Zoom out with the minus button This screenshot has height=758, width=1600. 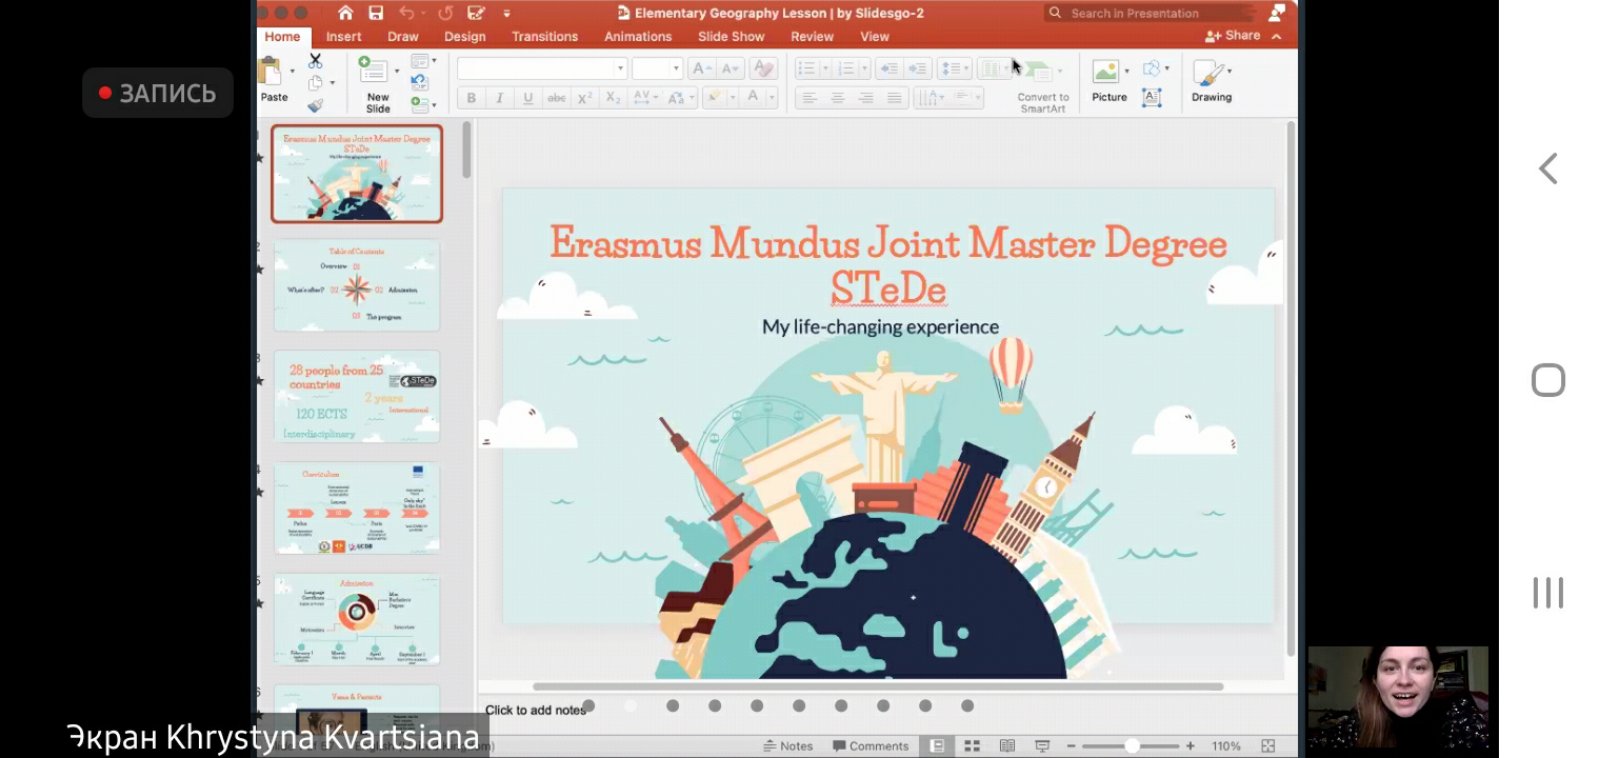[1071, 746]
